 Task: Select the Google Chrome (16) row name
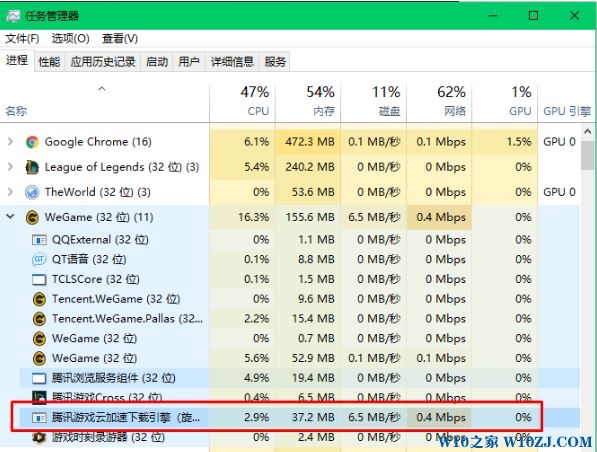98,142
